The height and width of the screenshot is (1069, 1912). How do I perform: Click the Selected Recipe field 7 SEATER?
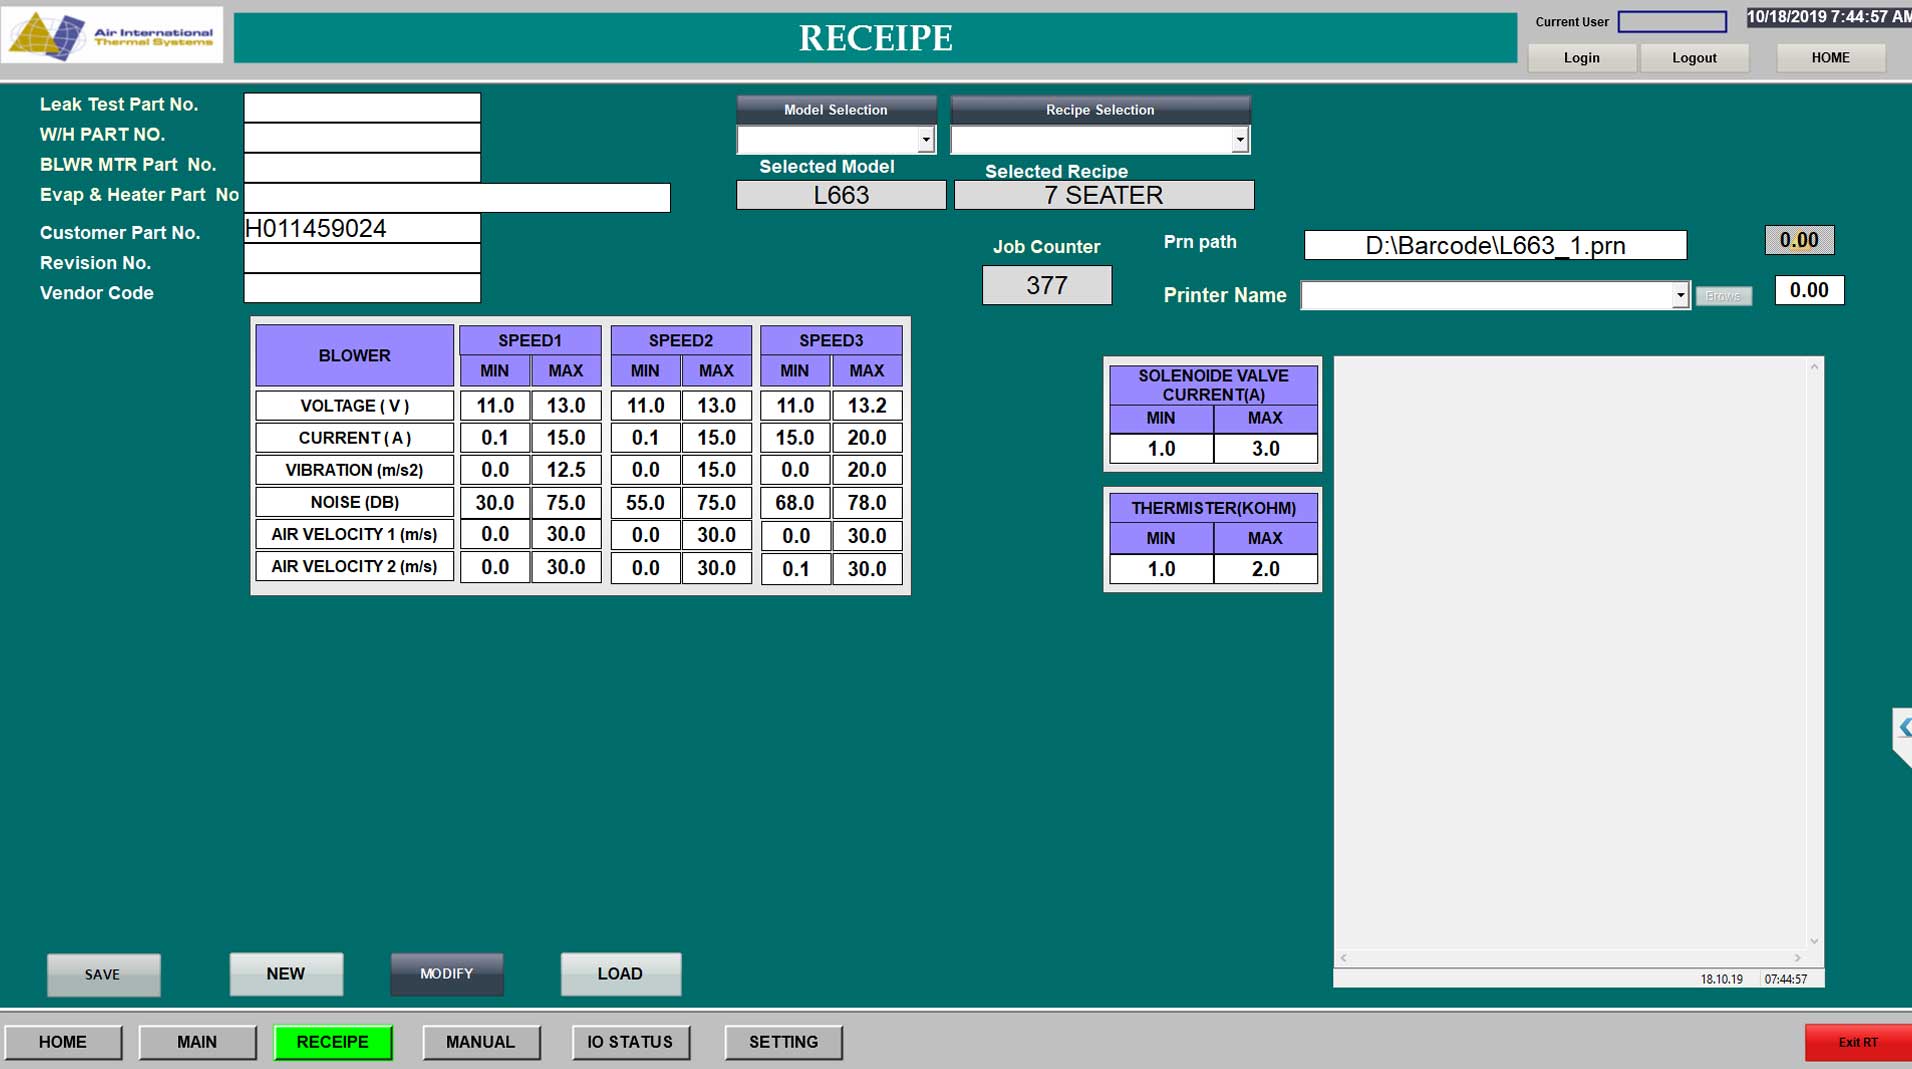(1104, 195)
